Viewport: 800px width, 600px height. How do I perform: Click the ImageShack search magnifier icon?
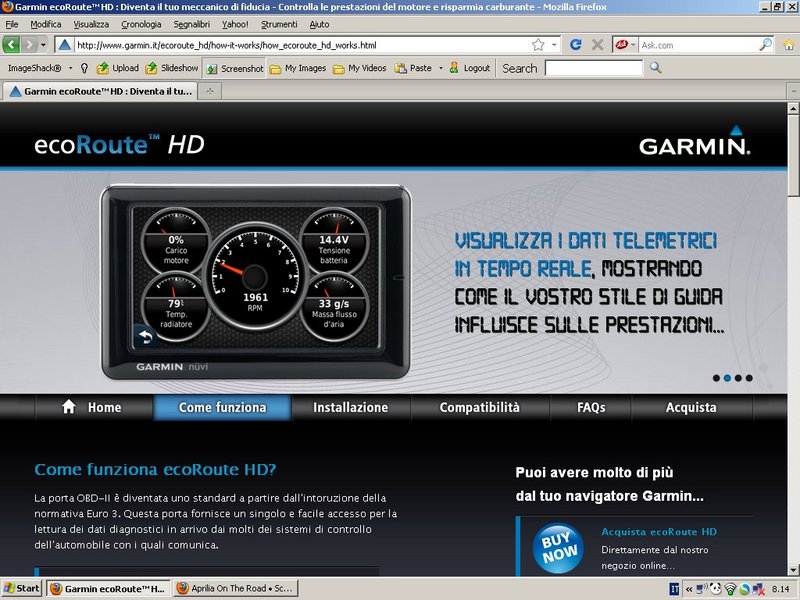[x=656, y=68]
